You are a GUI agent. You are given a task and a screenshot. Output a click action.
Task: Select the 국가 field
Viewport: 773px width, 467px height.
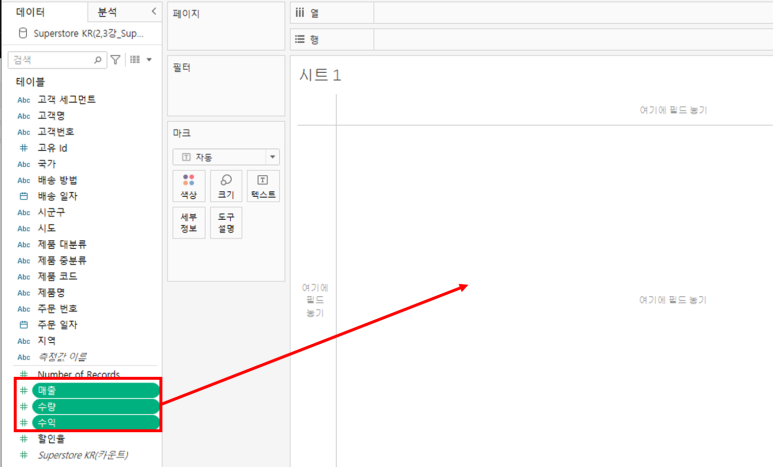click(47, 164)
